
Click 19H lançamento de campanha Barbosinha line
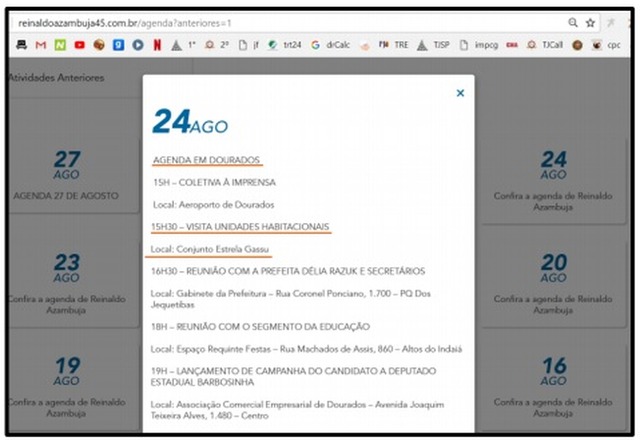(293, 376)
